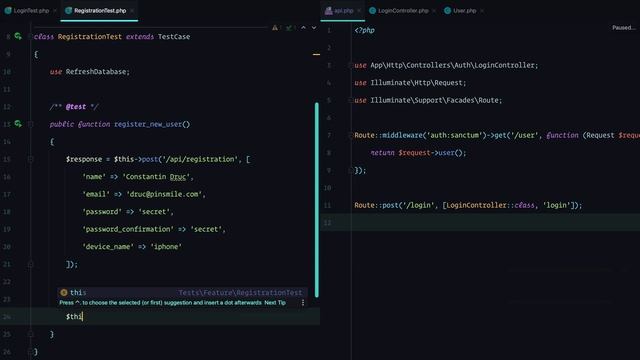Close the LoginTest.php tab

pyautogui.click(x=55, y=11)
